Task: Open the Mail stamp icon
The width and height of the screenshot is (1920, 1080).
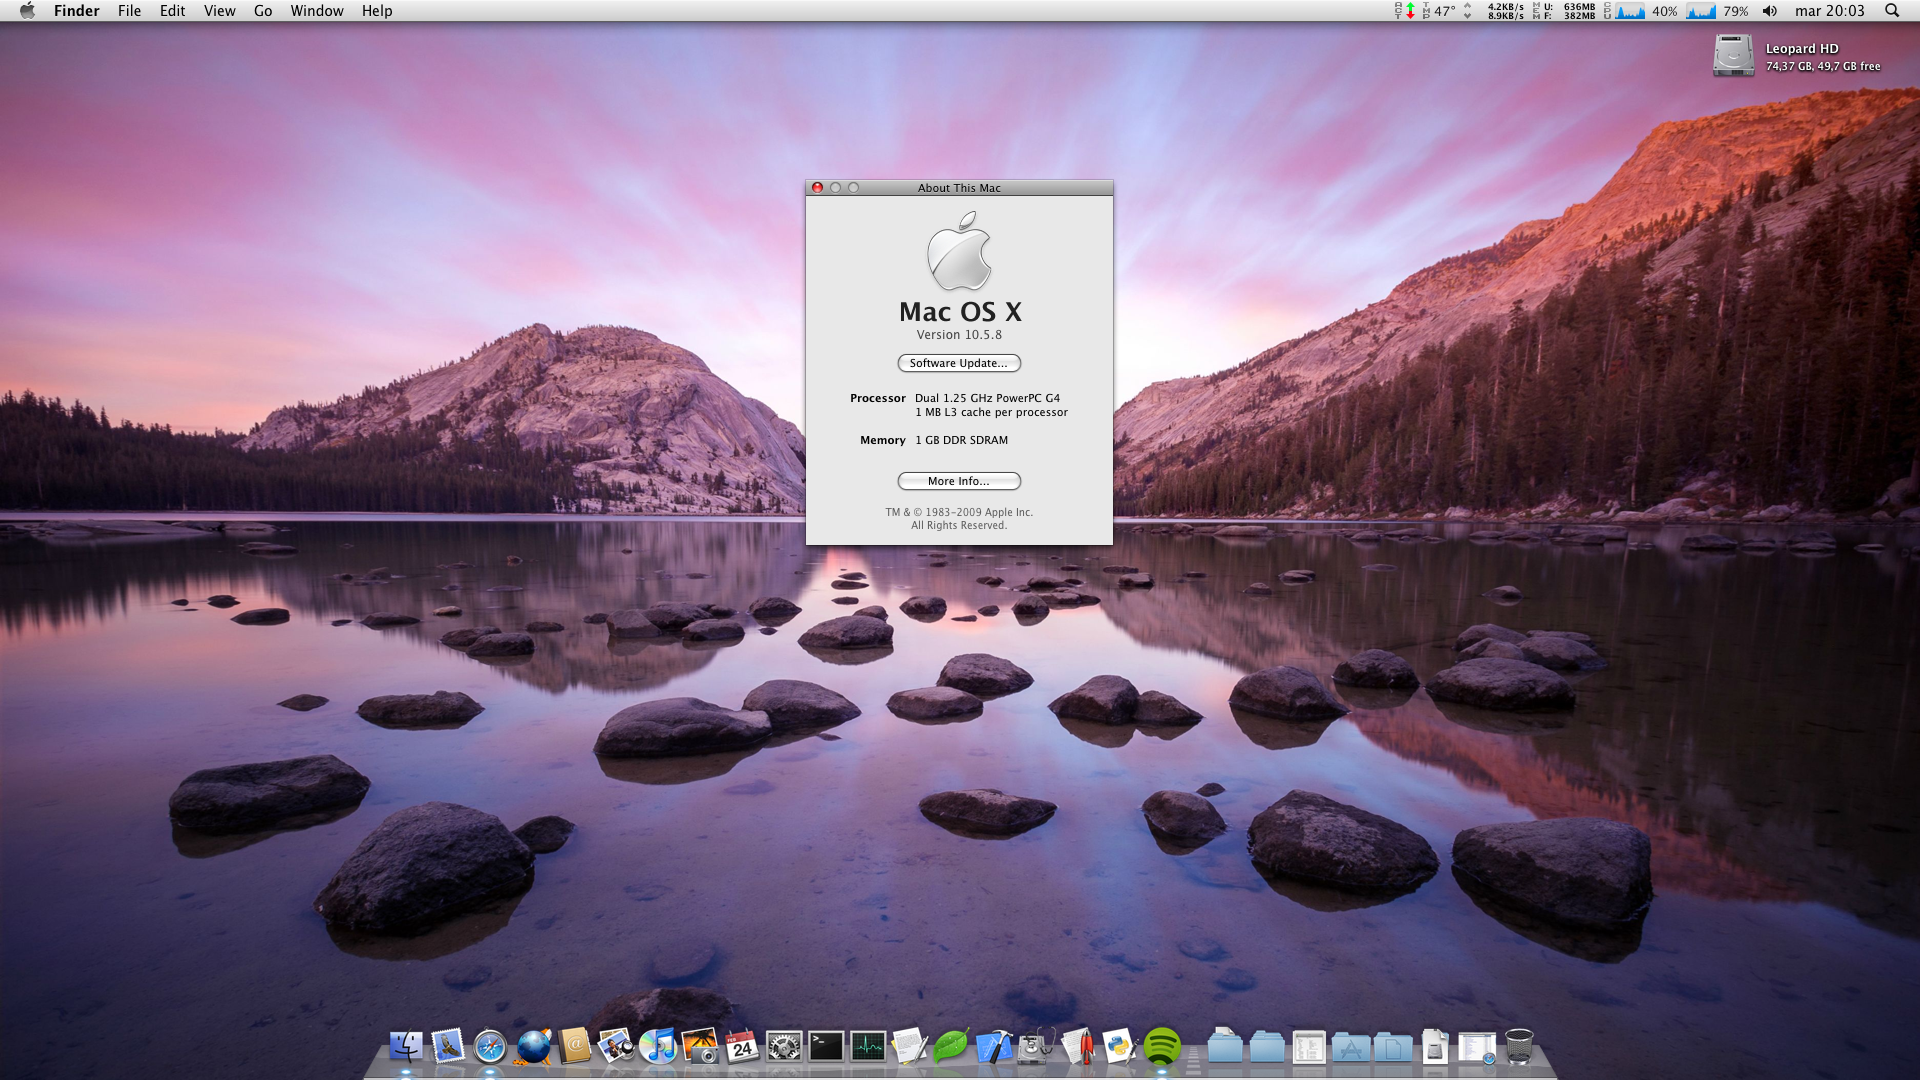Action: coord(448,1047)
